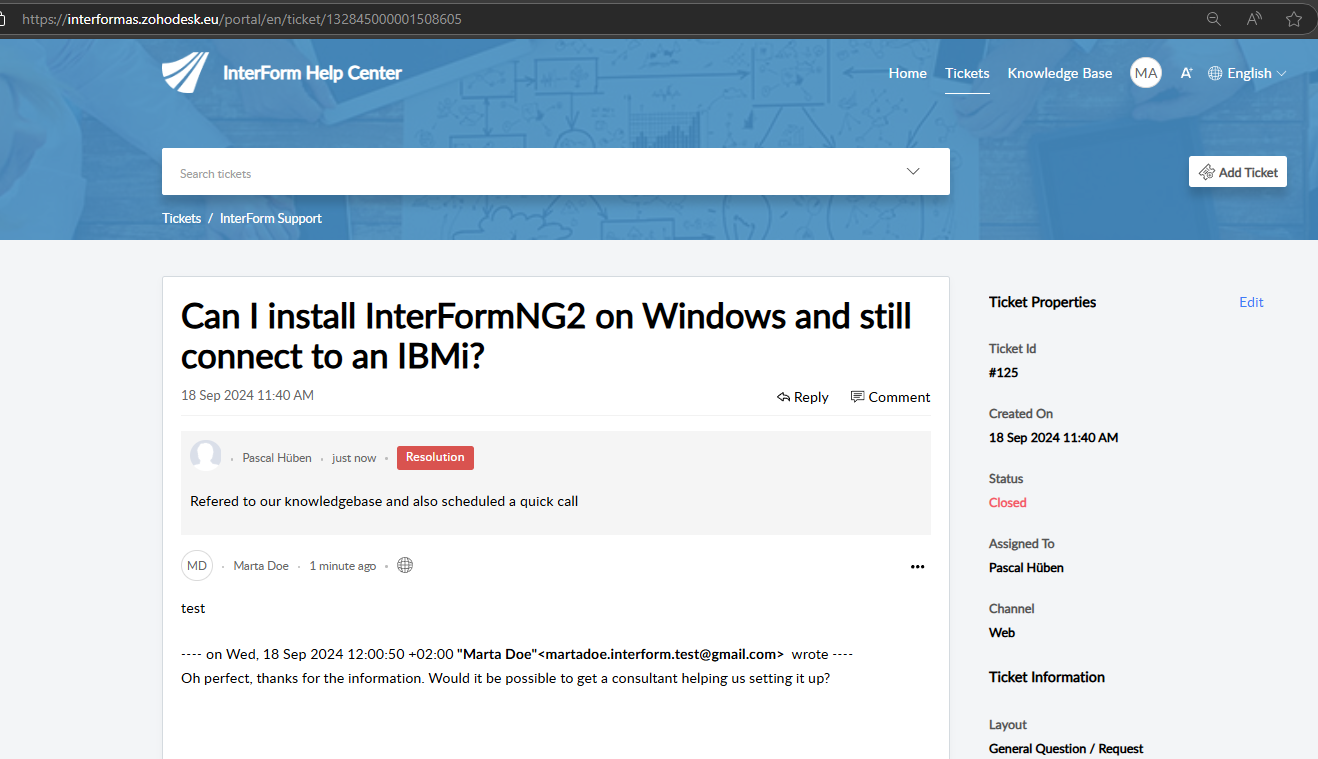Click the ticket title heading

click(x=546, y=336)
